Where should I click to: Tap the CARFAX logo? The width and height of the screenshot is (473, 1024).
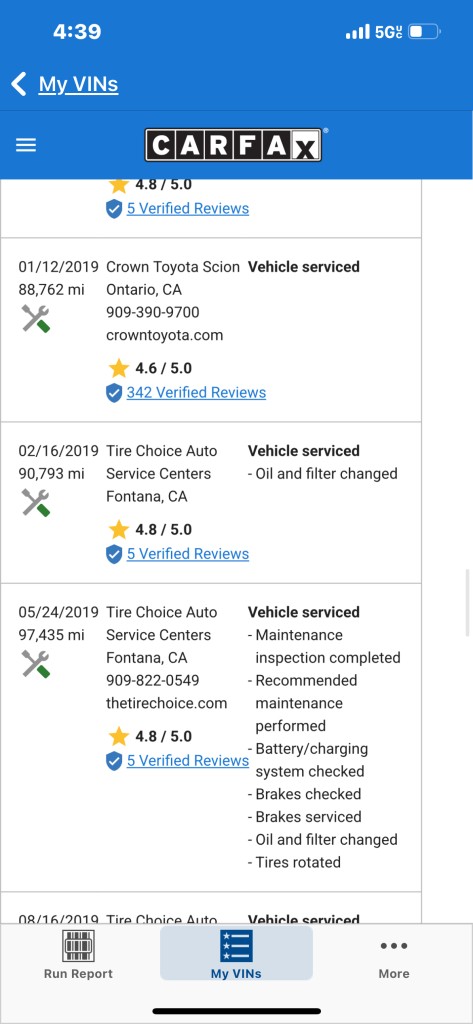tap(233, 145)
